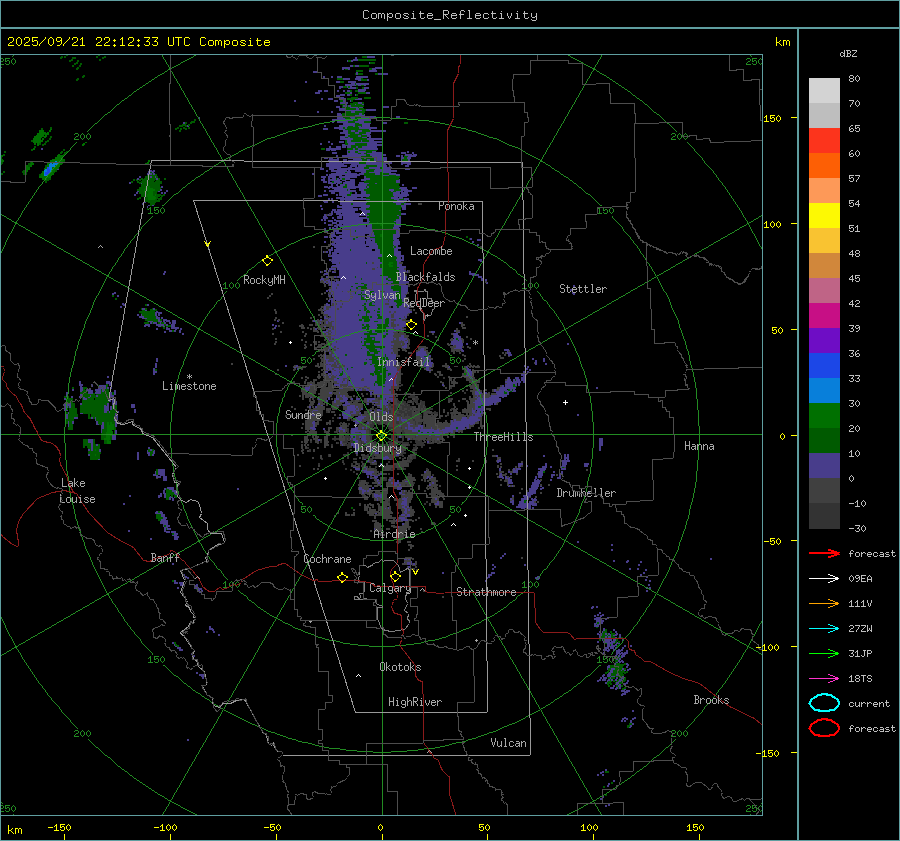The image size is (900, 841).
Task: Click the red forecast arrow in legend
Action: click(824, 553)
